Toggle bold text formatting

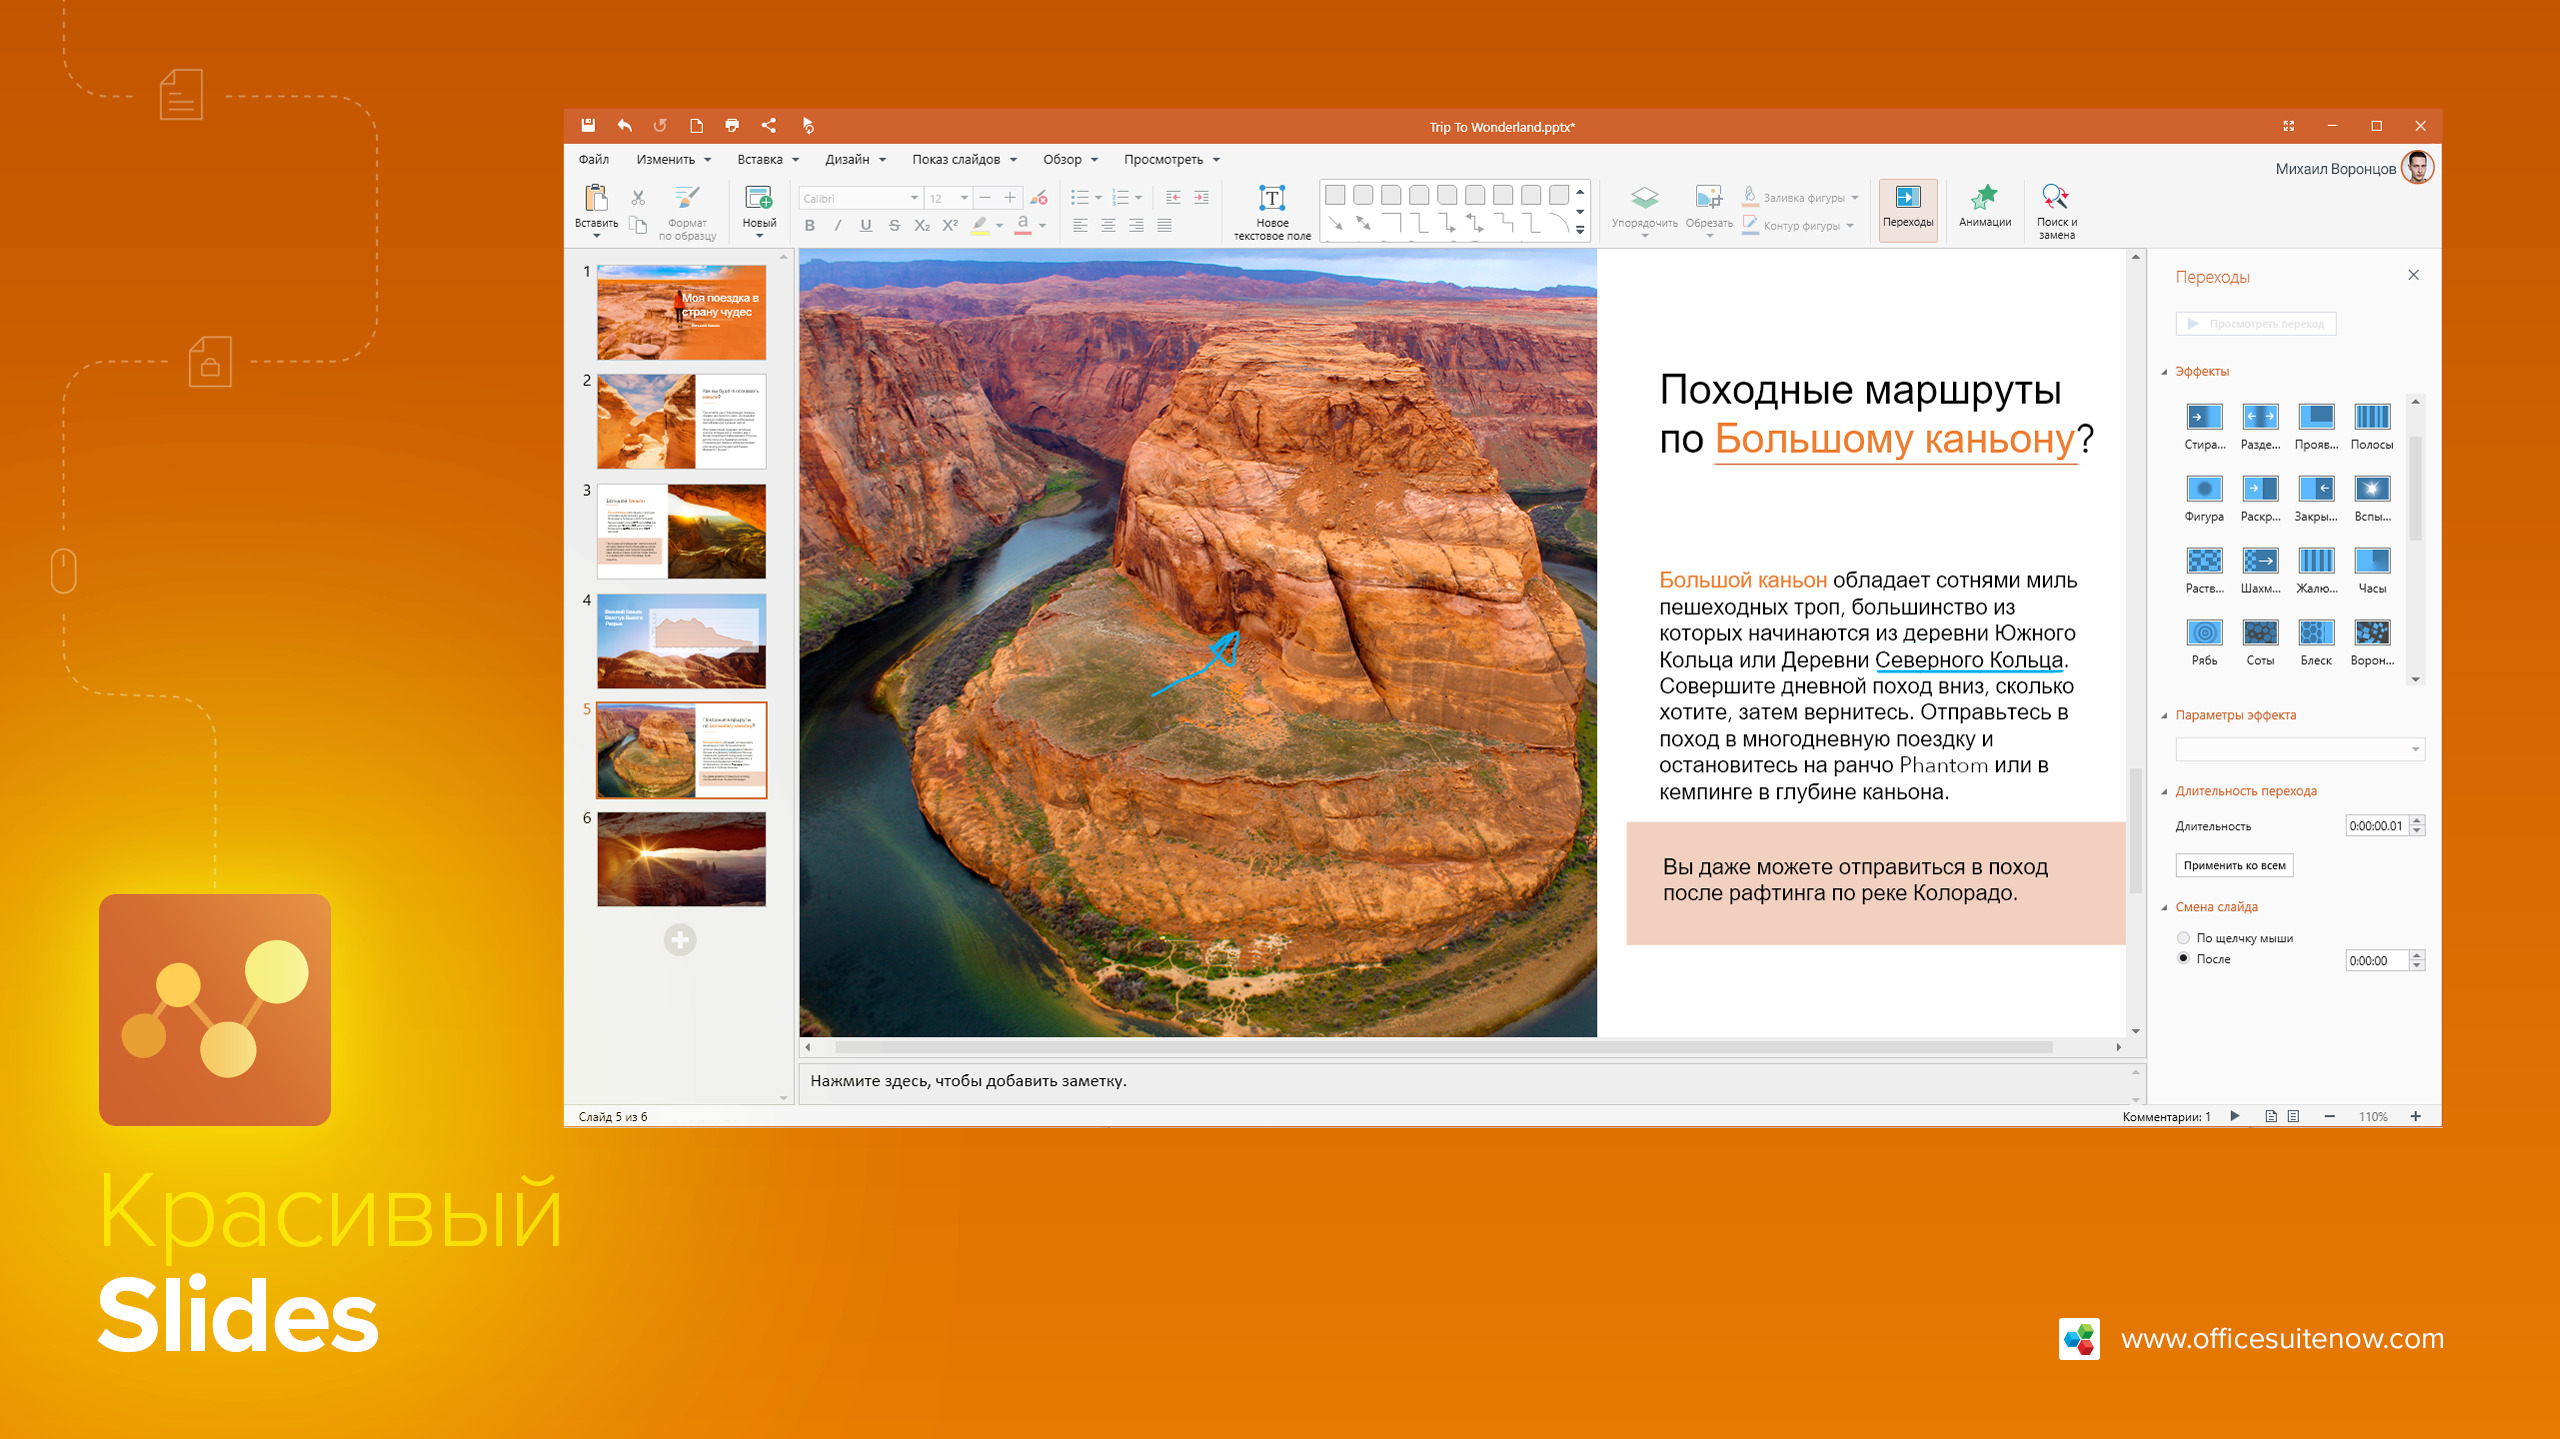[810, 226]
